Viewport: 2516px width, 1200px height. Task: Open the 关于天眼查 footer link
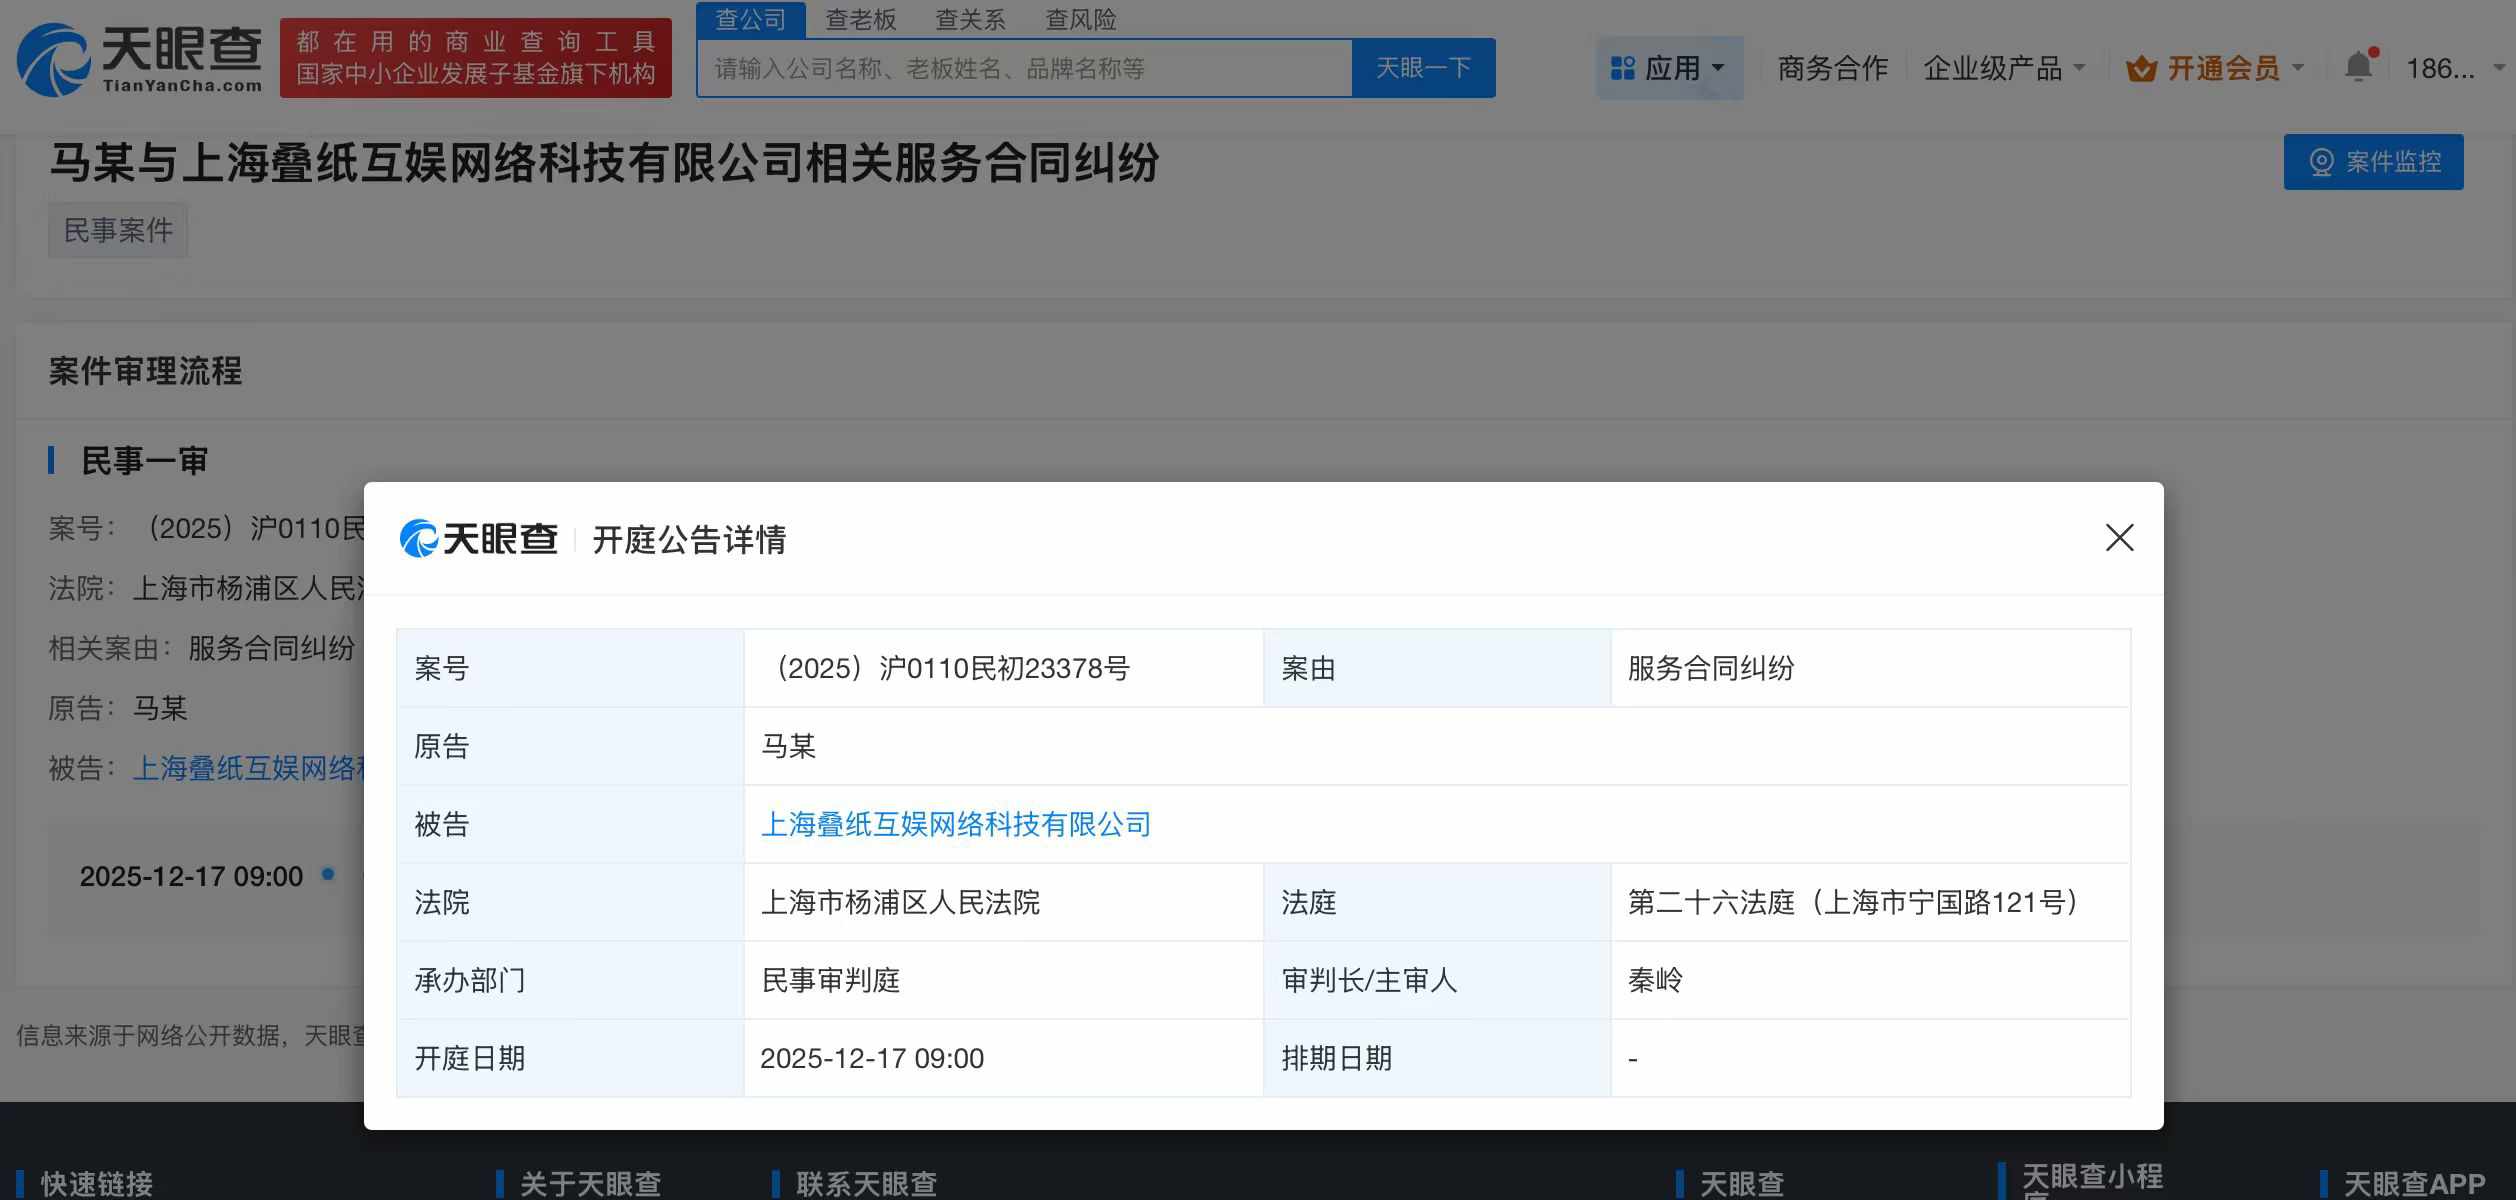click(588, 1183)
